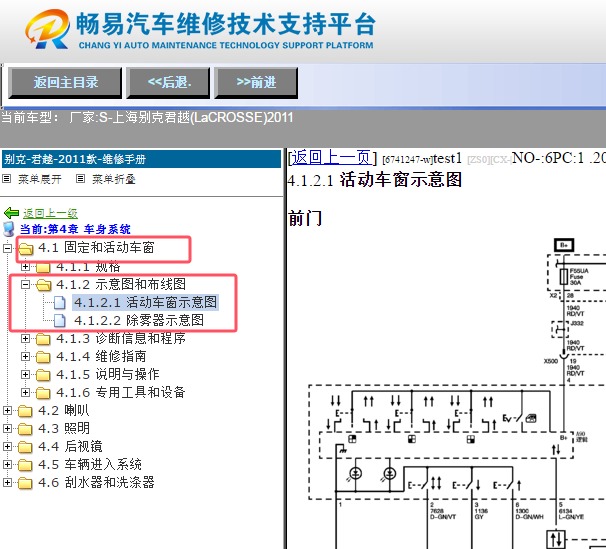Expand the 4.1.1 规格 node
Screen dimensions: 606x549
click(x=26, y=267)
